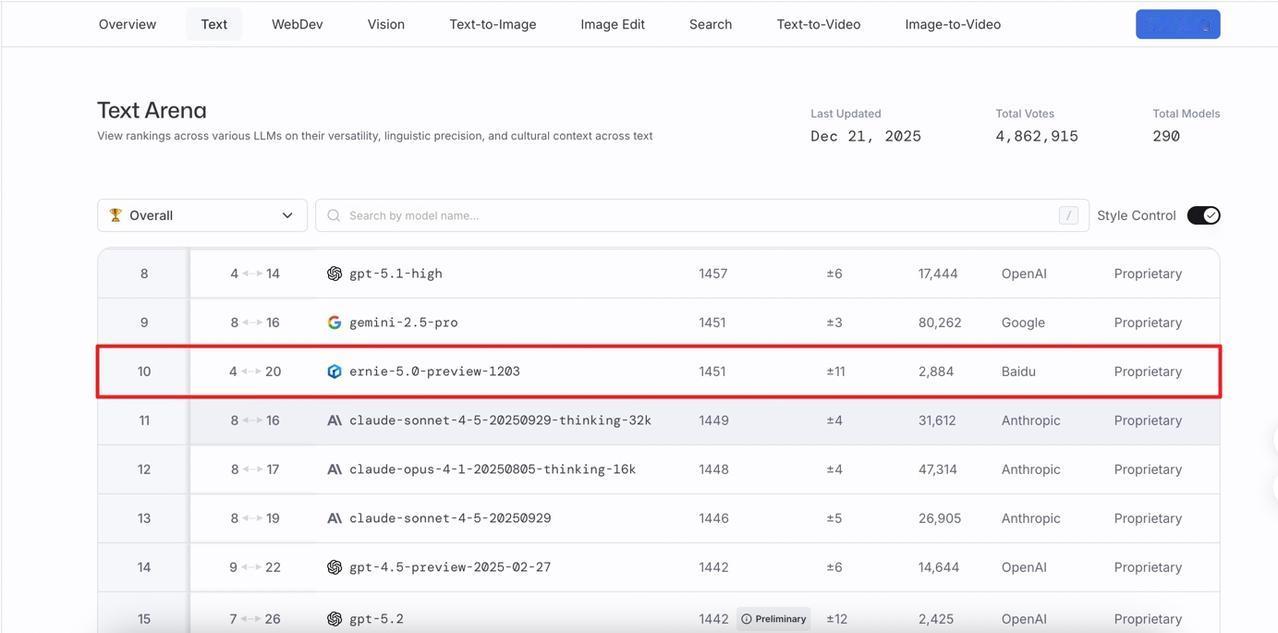Click the trophy icon in the Overall selector
The image size is (1278, 633).
[115, 216]
